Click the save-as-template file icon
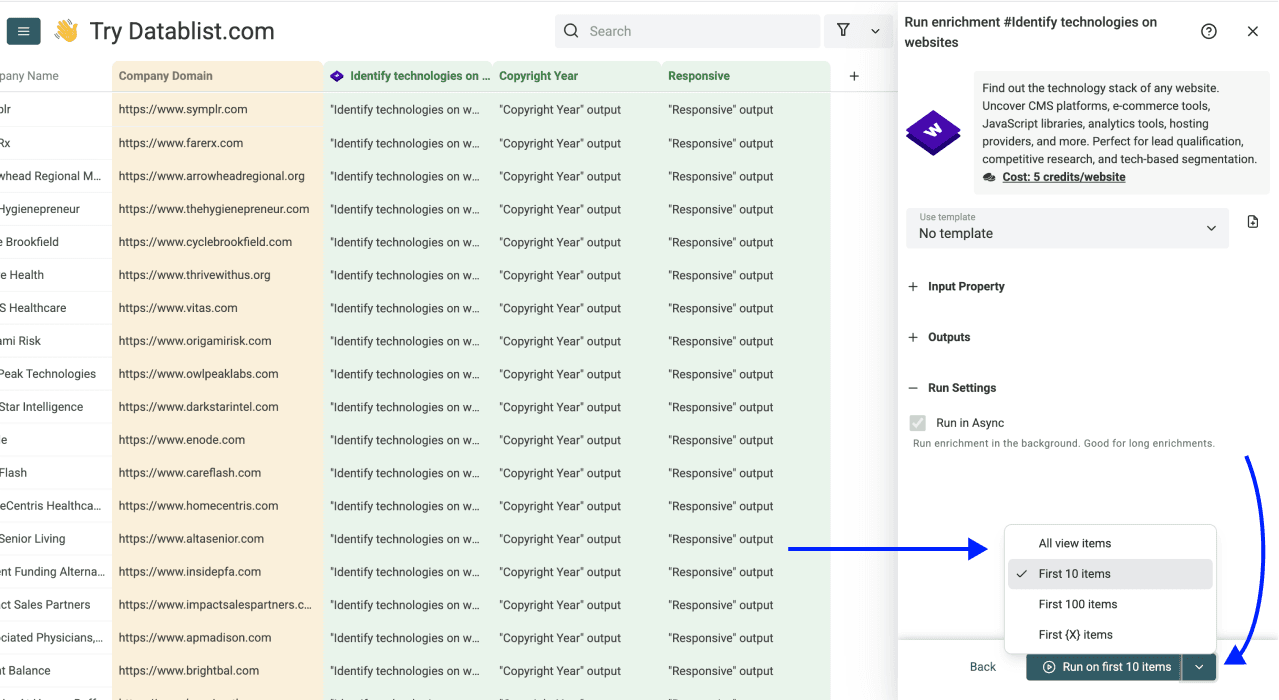The width and height of the screenshot is (1279, 700). [x=1252, y=221]
